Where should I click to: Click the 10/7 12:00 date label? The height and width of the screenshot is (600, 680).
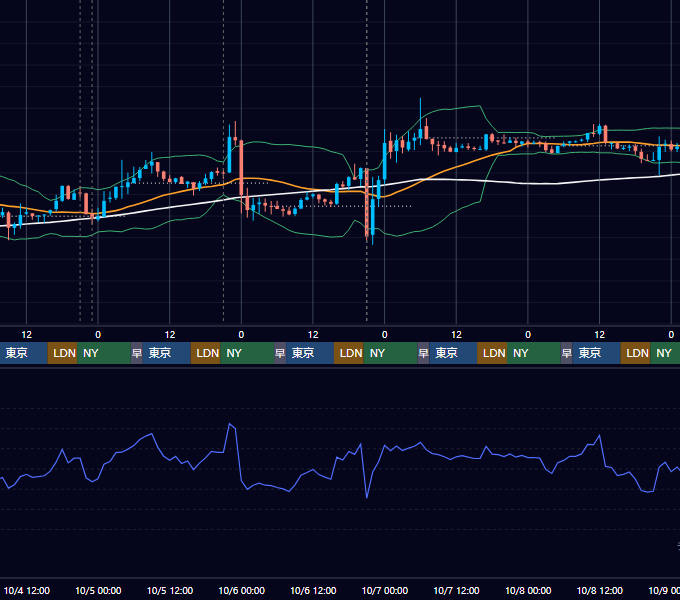(456, 590)
